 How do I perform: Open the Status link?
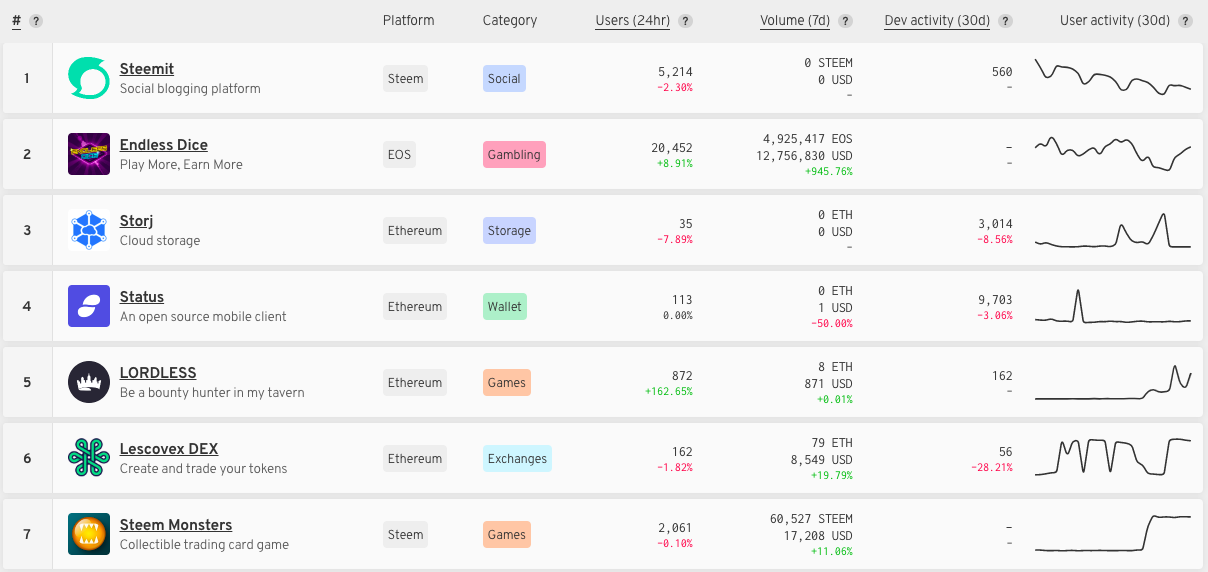pos(142,297)
